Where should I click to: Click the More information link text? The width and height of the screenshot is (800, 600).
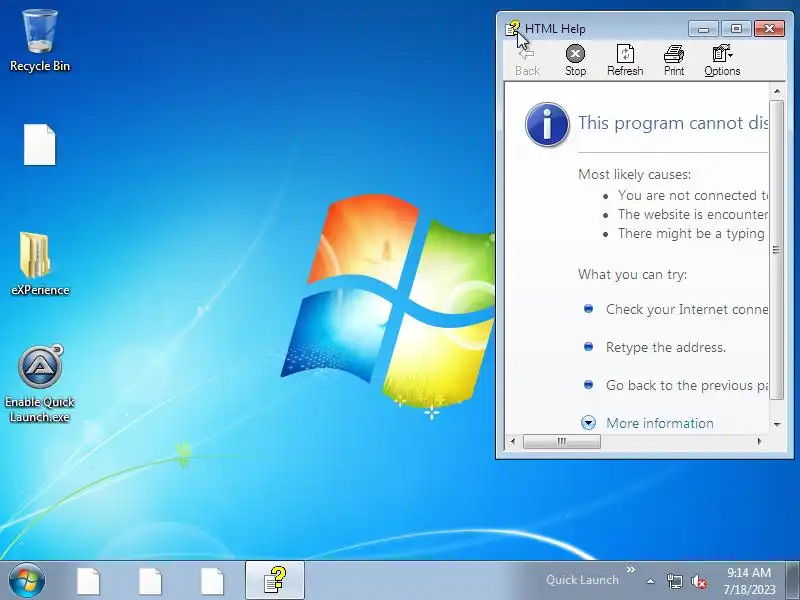pos(660,423)
